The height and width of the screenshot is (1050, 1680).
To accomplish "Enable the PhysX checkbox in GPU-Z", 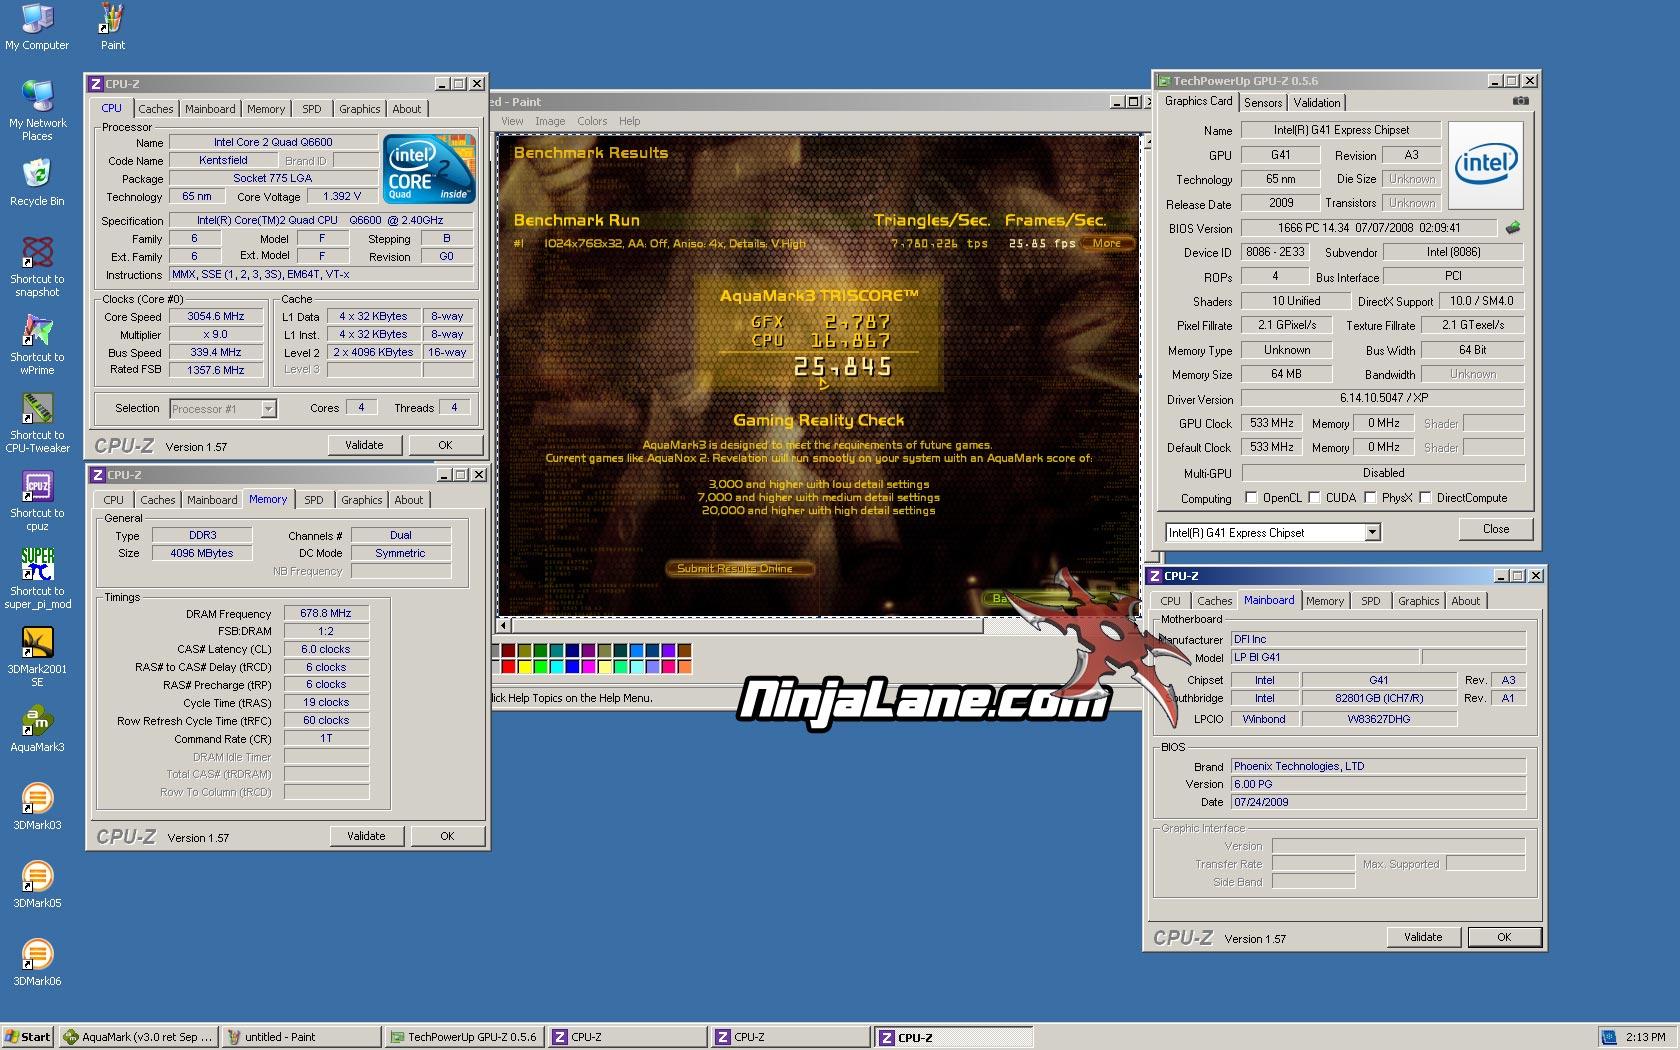I will click(x=1371, y=497).
